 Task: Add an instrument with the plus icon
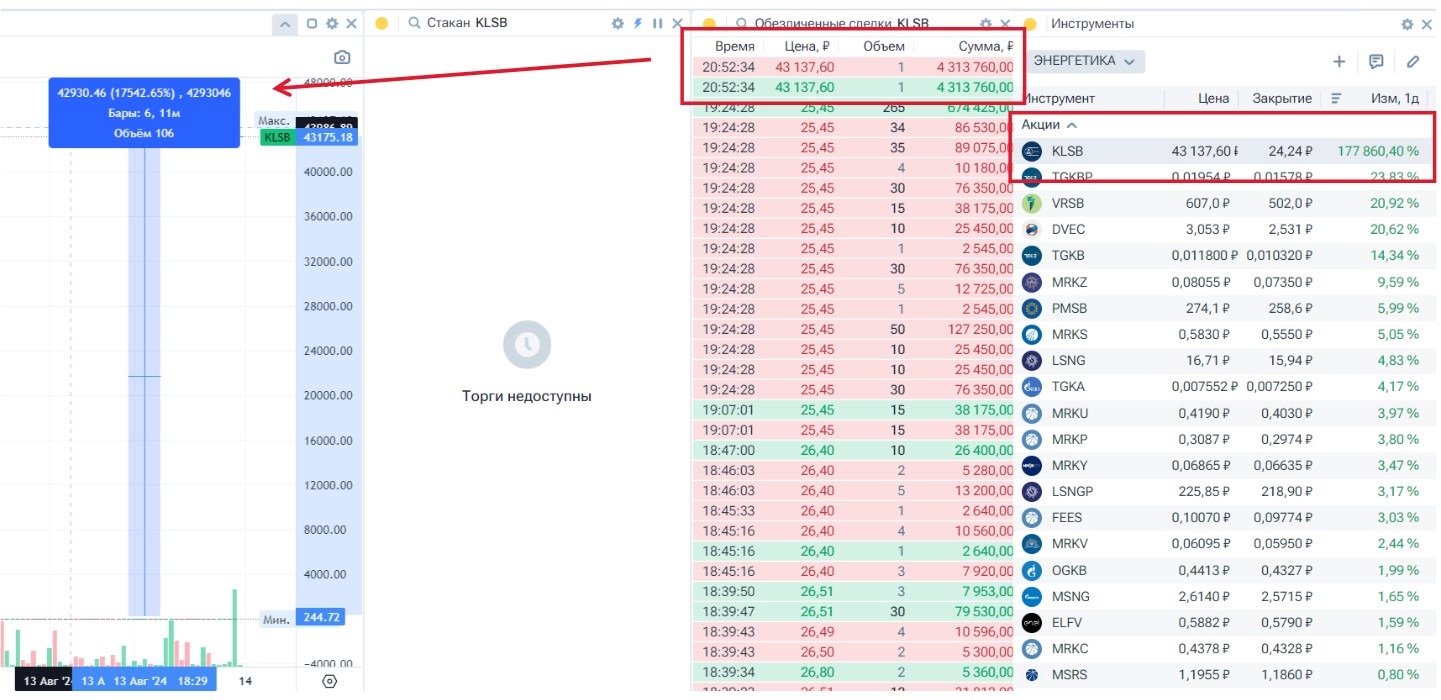point(1339,61)
